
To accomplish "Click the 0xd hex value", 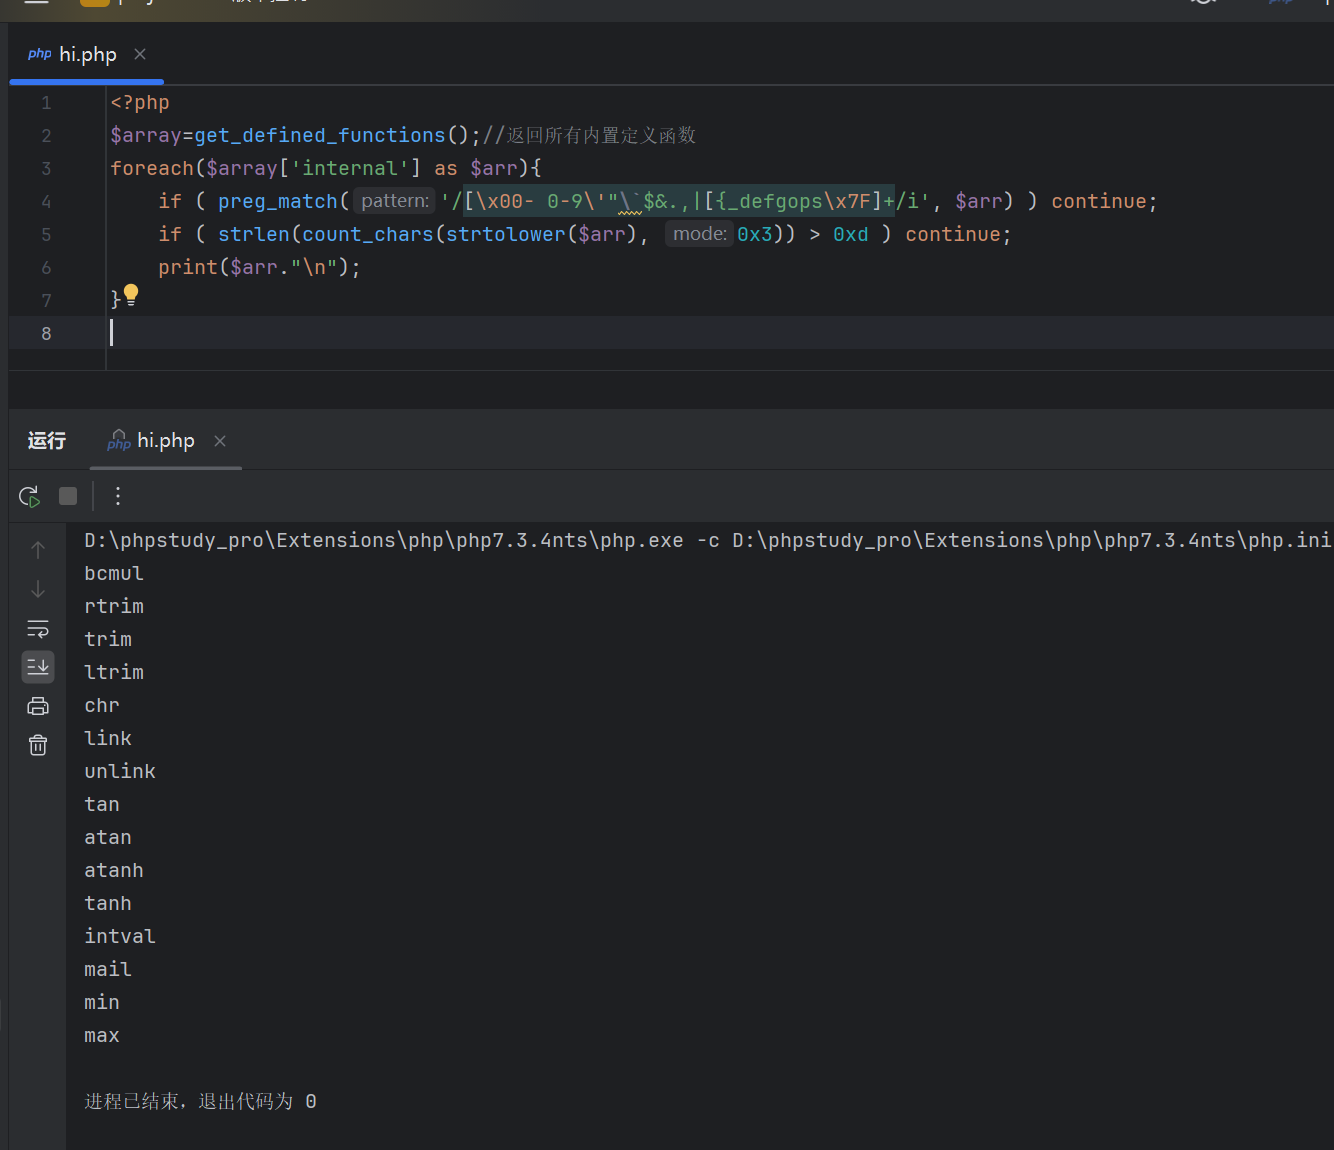I will pos(851,235).
